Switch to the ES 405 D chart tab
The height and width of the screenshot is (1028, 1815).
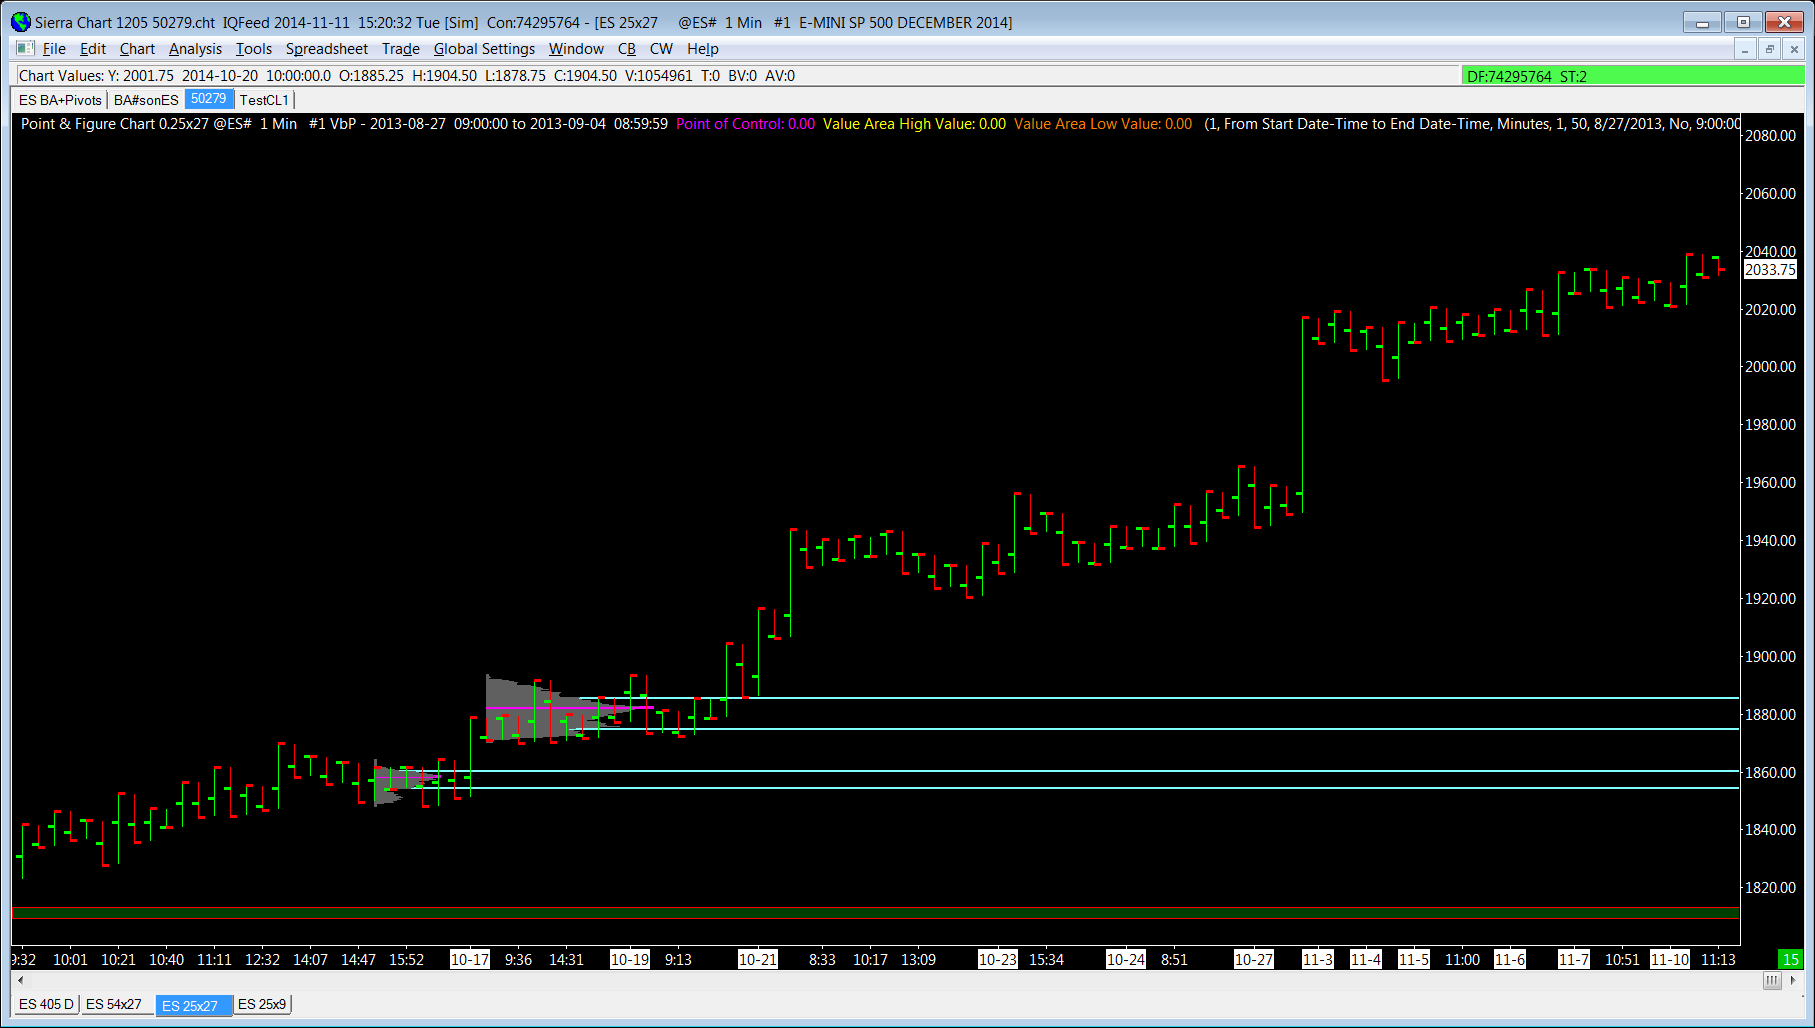(46, 1004)
